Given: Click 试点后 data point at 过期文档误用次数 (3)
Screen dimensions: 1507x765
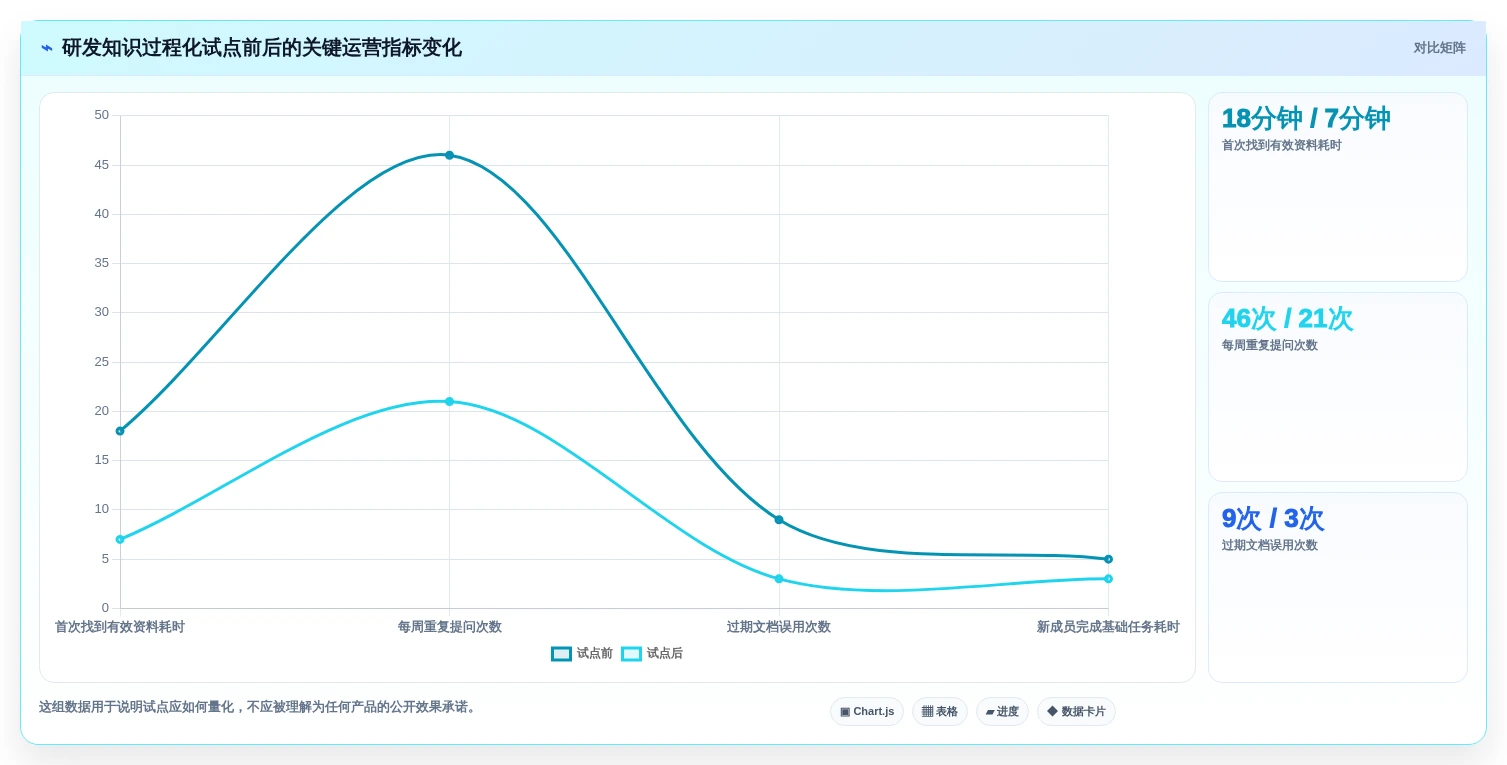Looking at the screenshot, I should (779, 579).
